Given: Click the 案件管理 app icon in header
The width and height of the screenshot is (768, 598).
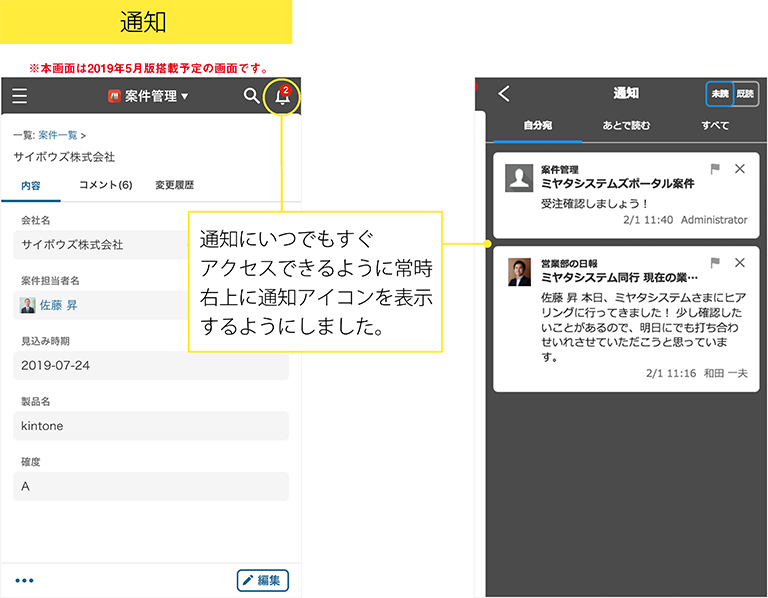Looking at the screenshot, I should point(114,96).
